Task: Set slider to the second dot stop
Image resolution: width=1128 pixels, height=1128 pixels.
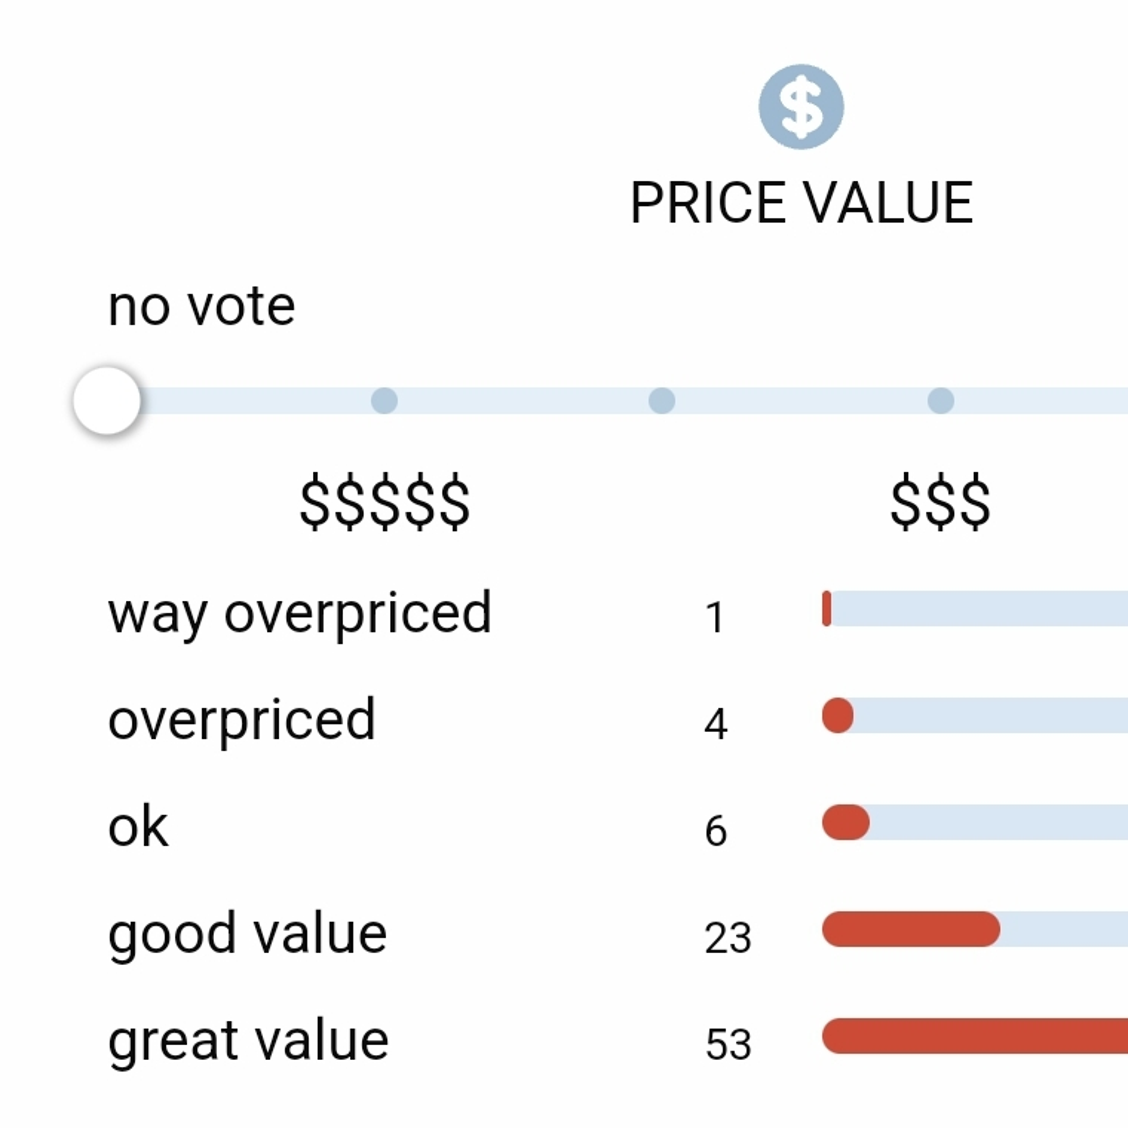Action: click(662, 401)
